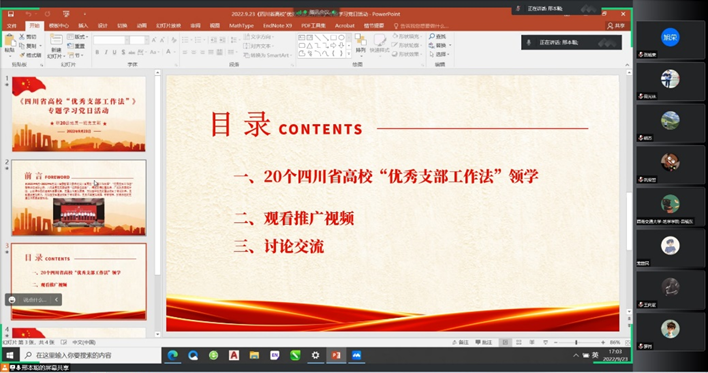Expand the shapes gallery more arrow
The width and height of the screenshot is (708, 373).
pos(348,54)
